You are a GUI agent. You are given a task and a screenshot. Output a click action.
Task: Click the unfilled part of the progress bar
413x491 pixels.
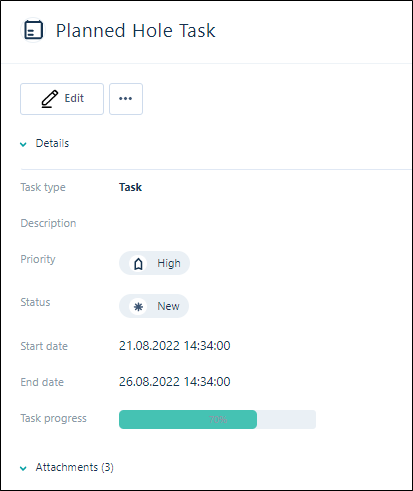pyautogui.click(x=286, y=419)
